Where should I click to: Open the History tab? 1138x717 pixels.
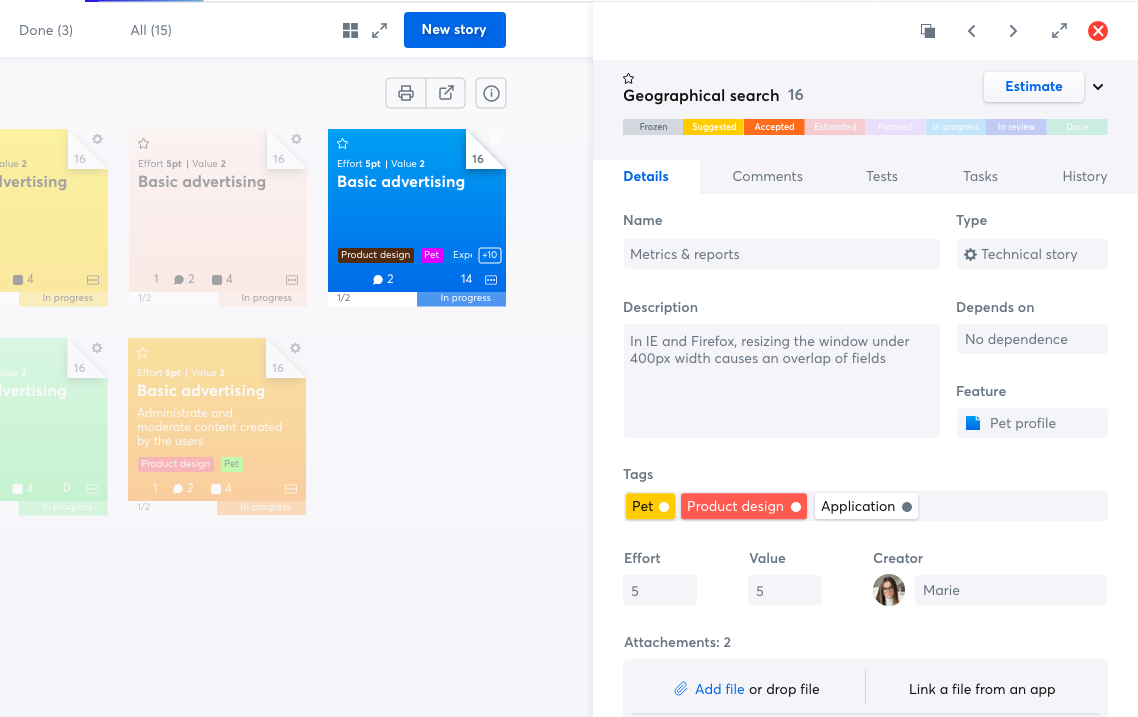coord(1084,176)
